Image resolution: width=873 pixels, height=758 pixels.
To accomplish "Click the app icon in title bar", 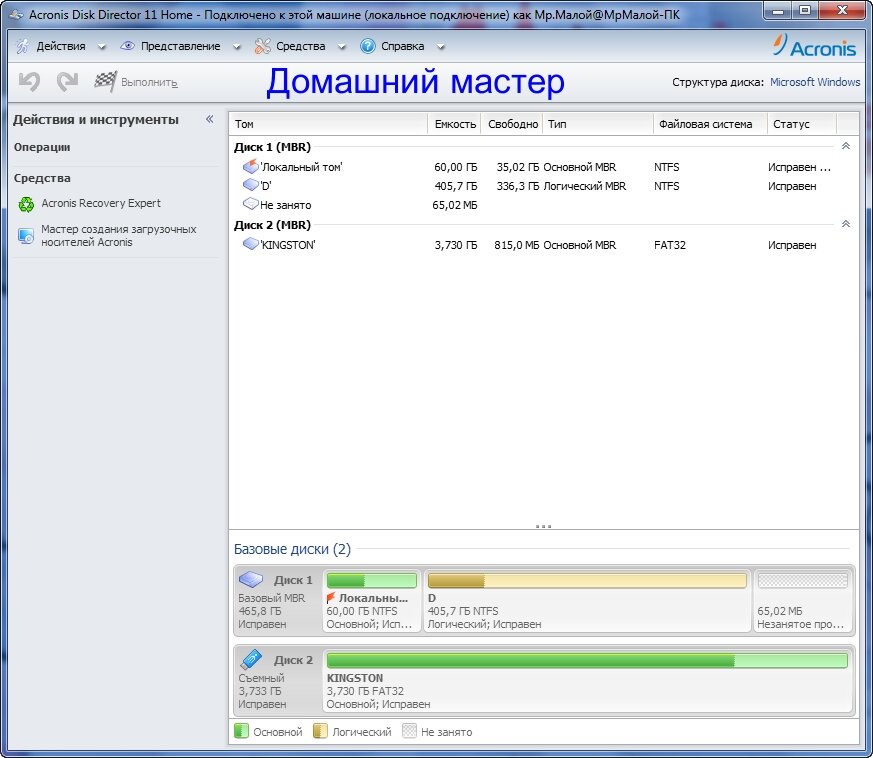I will (x=16, y=14).
